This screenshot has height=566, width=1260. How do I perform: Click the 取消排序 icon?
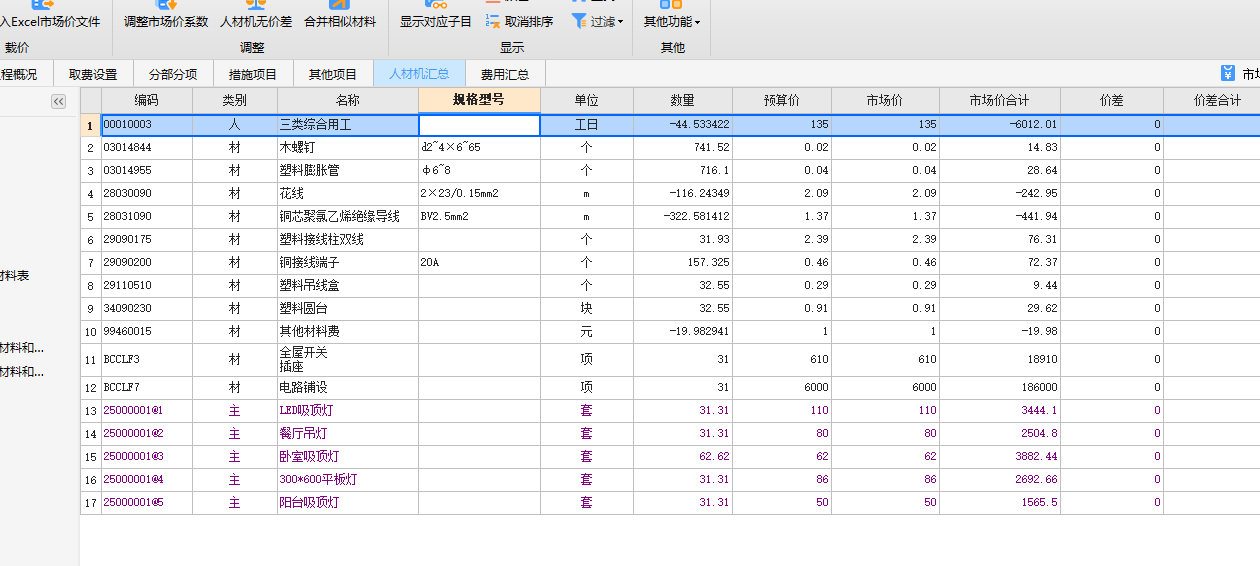pos(492,21)
